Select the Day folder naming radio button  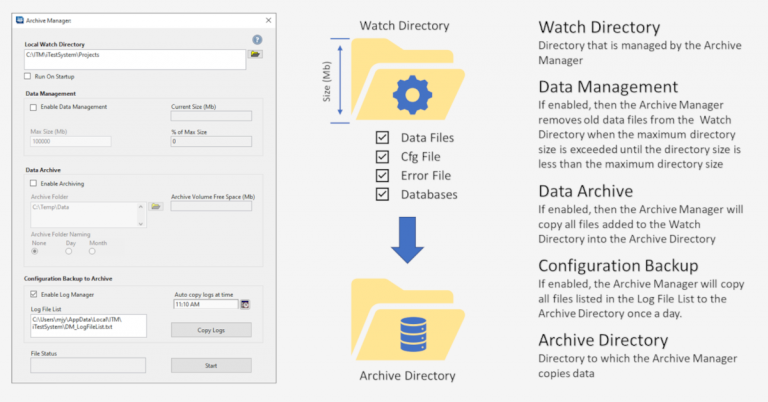(69, 252)
